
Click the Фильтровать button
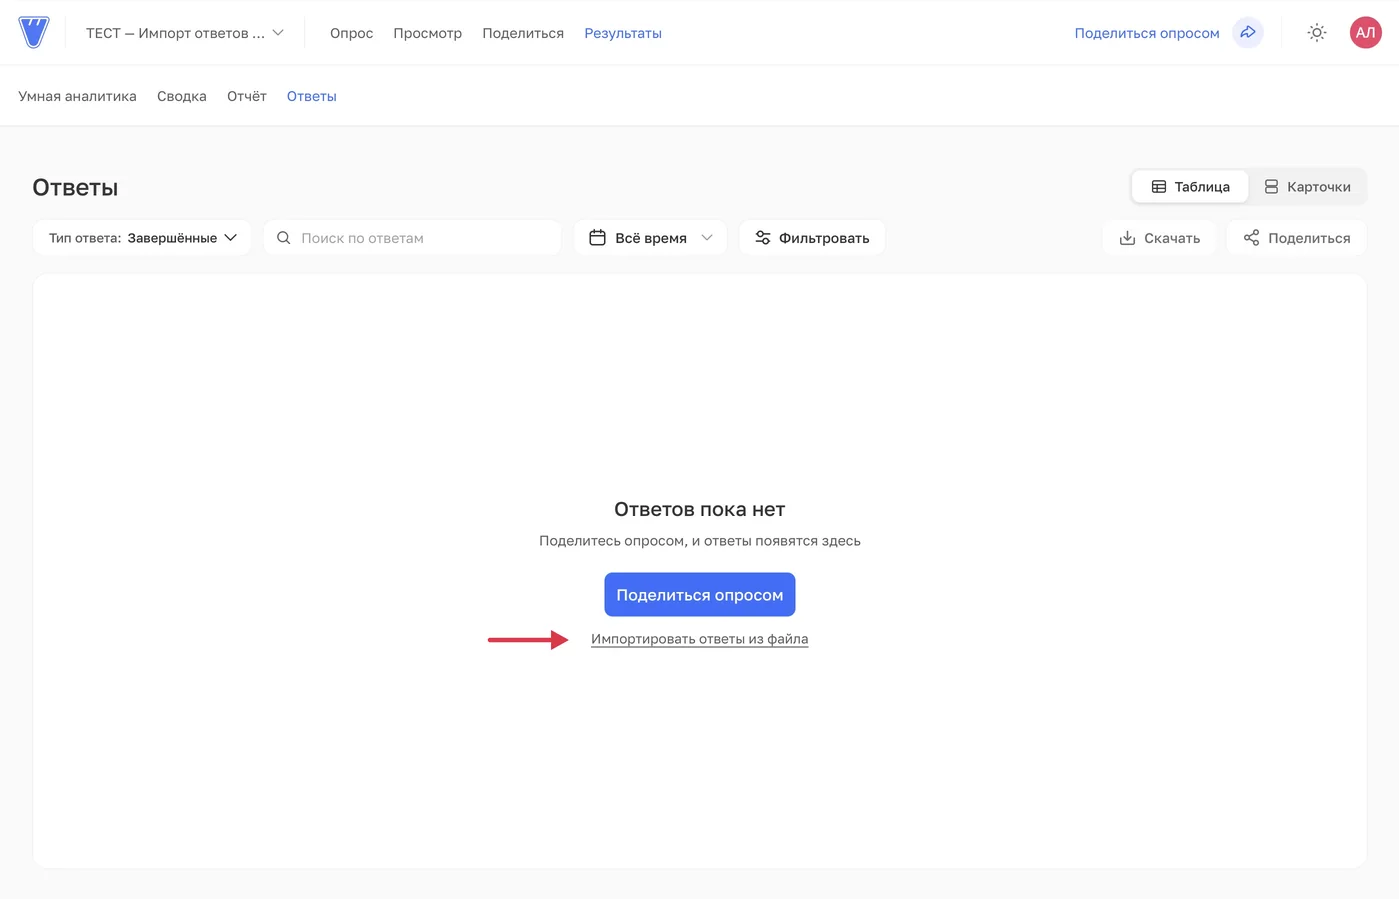coord(812,238)
